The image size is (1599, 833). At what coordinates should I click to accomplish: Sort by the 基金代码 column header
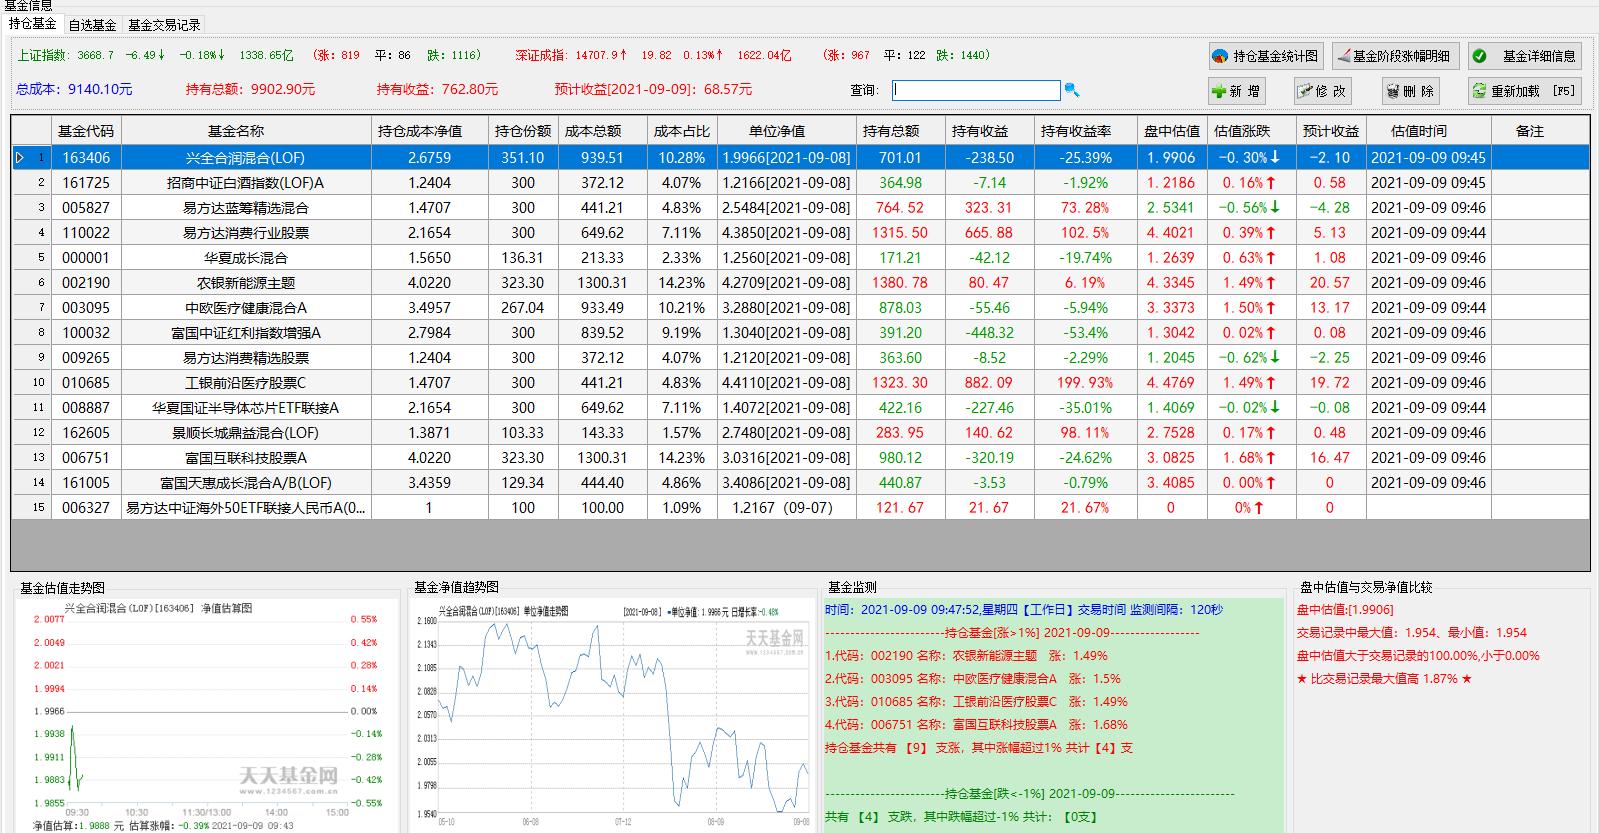pyautogui.click(x=86, y=131)
